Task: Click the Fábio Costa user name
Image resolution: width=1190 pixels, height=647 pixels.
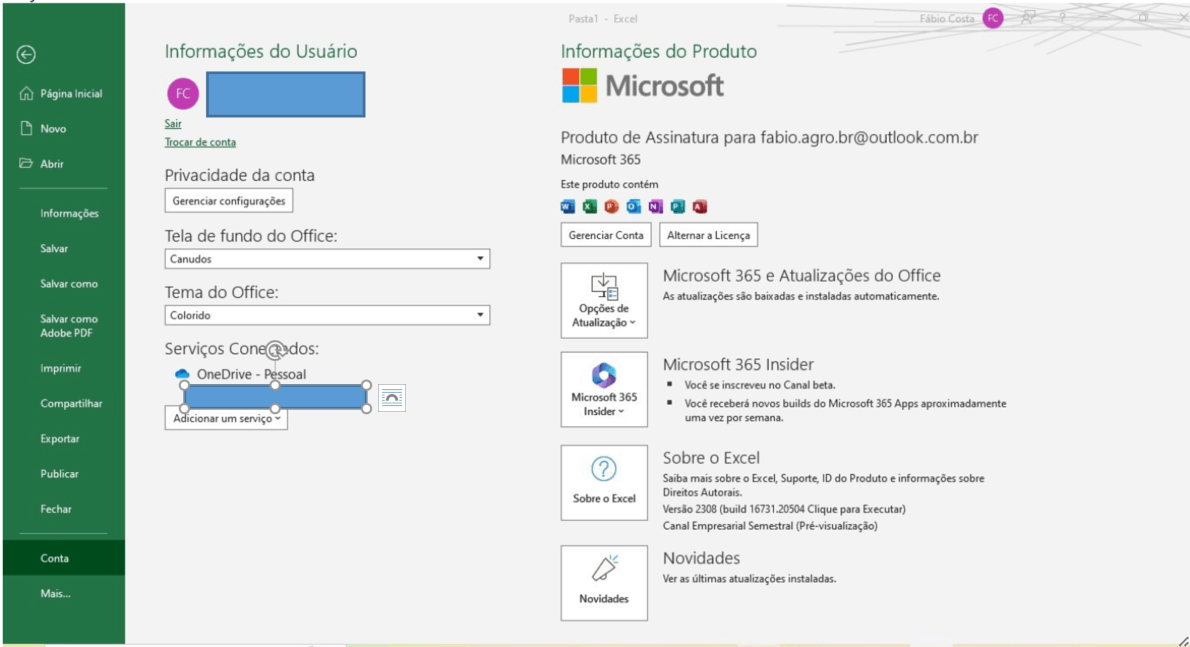Action: coord(946,18)
